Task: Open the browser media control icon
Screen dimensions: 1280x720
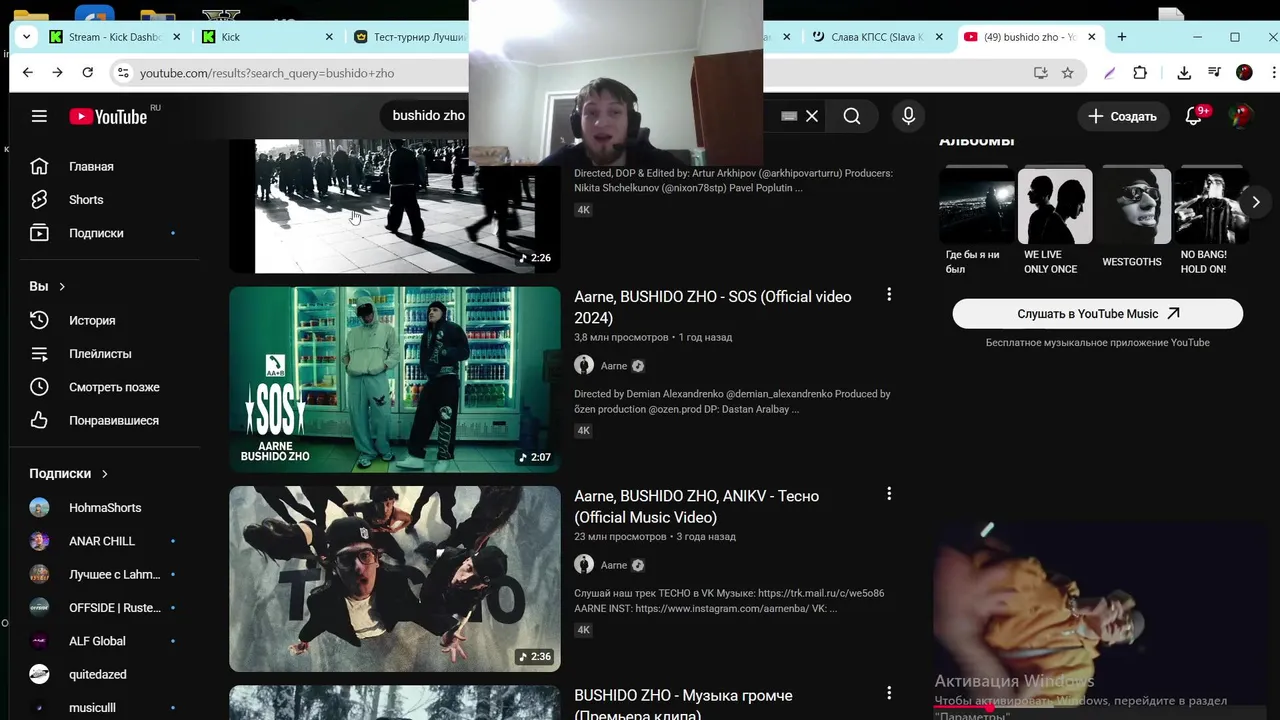Action: point(1214,73)
